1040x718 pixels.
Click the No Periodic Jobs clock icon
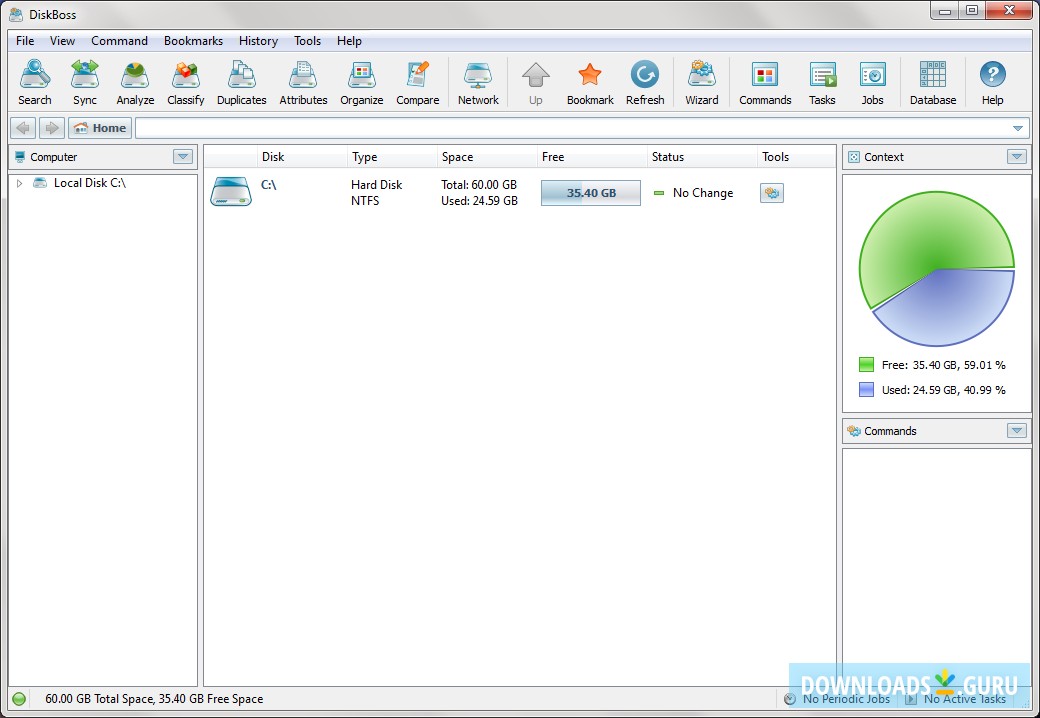point(789,699)
